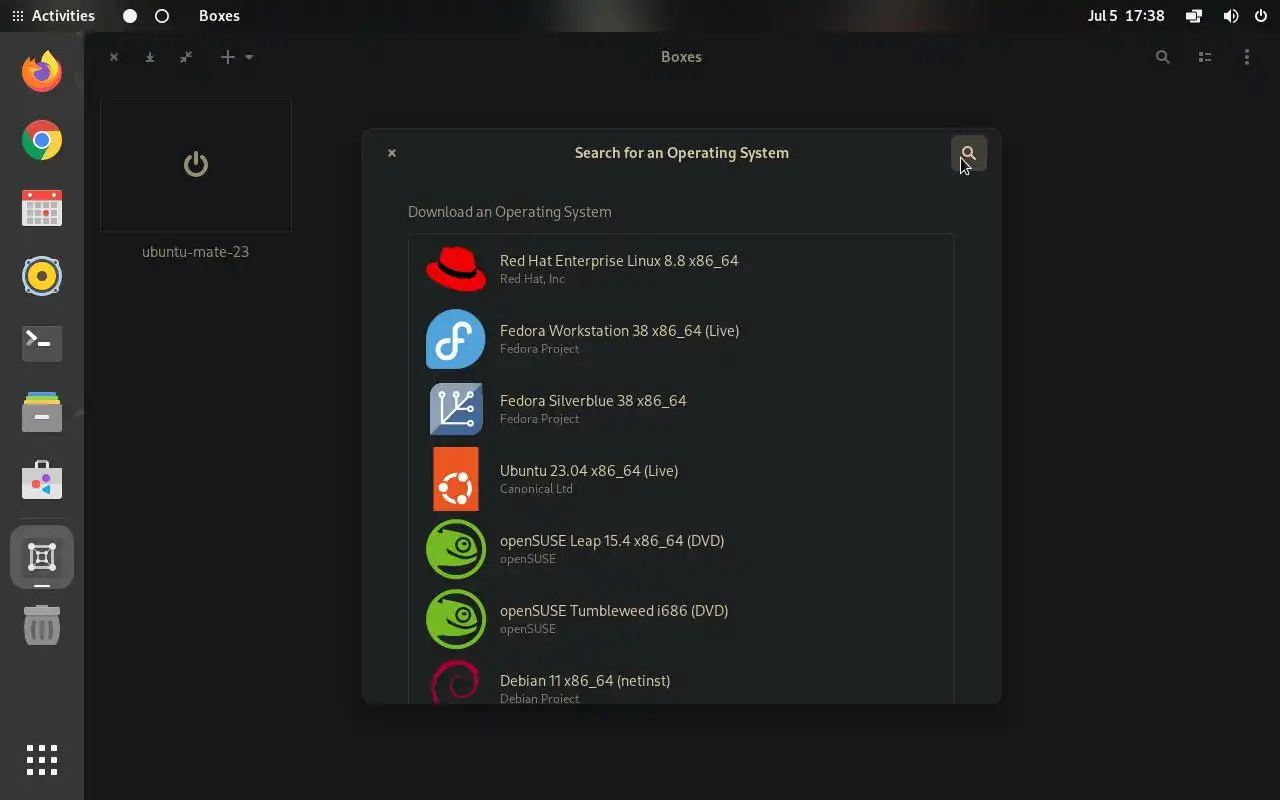Click the X button in Boxes toolbar
Viewport: 1280px width, 800px height.
[114, 57]
